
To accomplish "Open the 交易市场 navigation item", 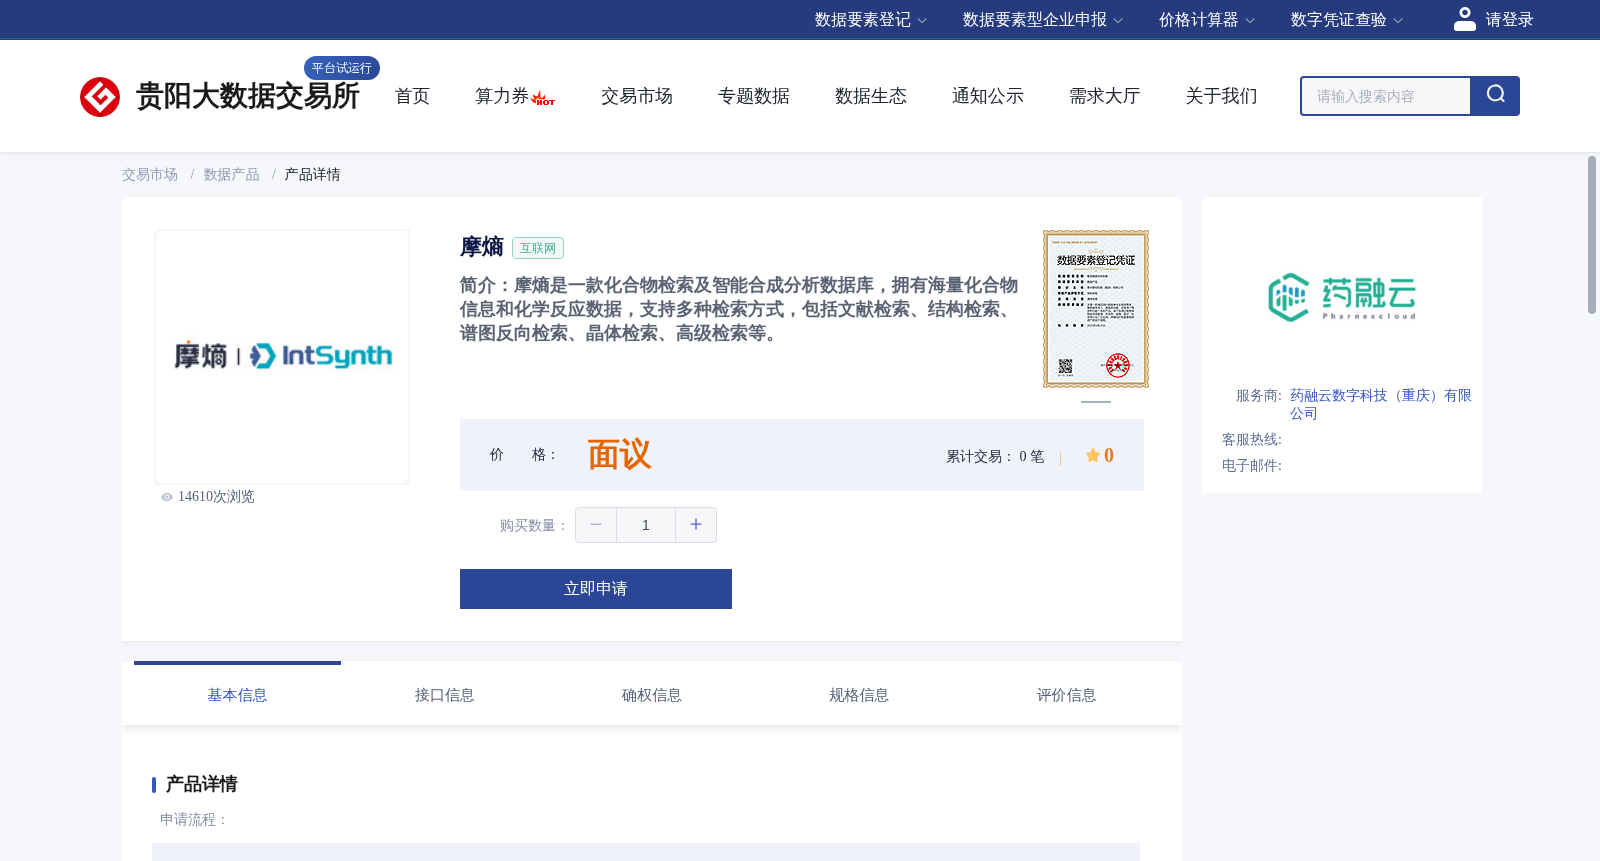I will pyautogui.click(x=636, y=96).
